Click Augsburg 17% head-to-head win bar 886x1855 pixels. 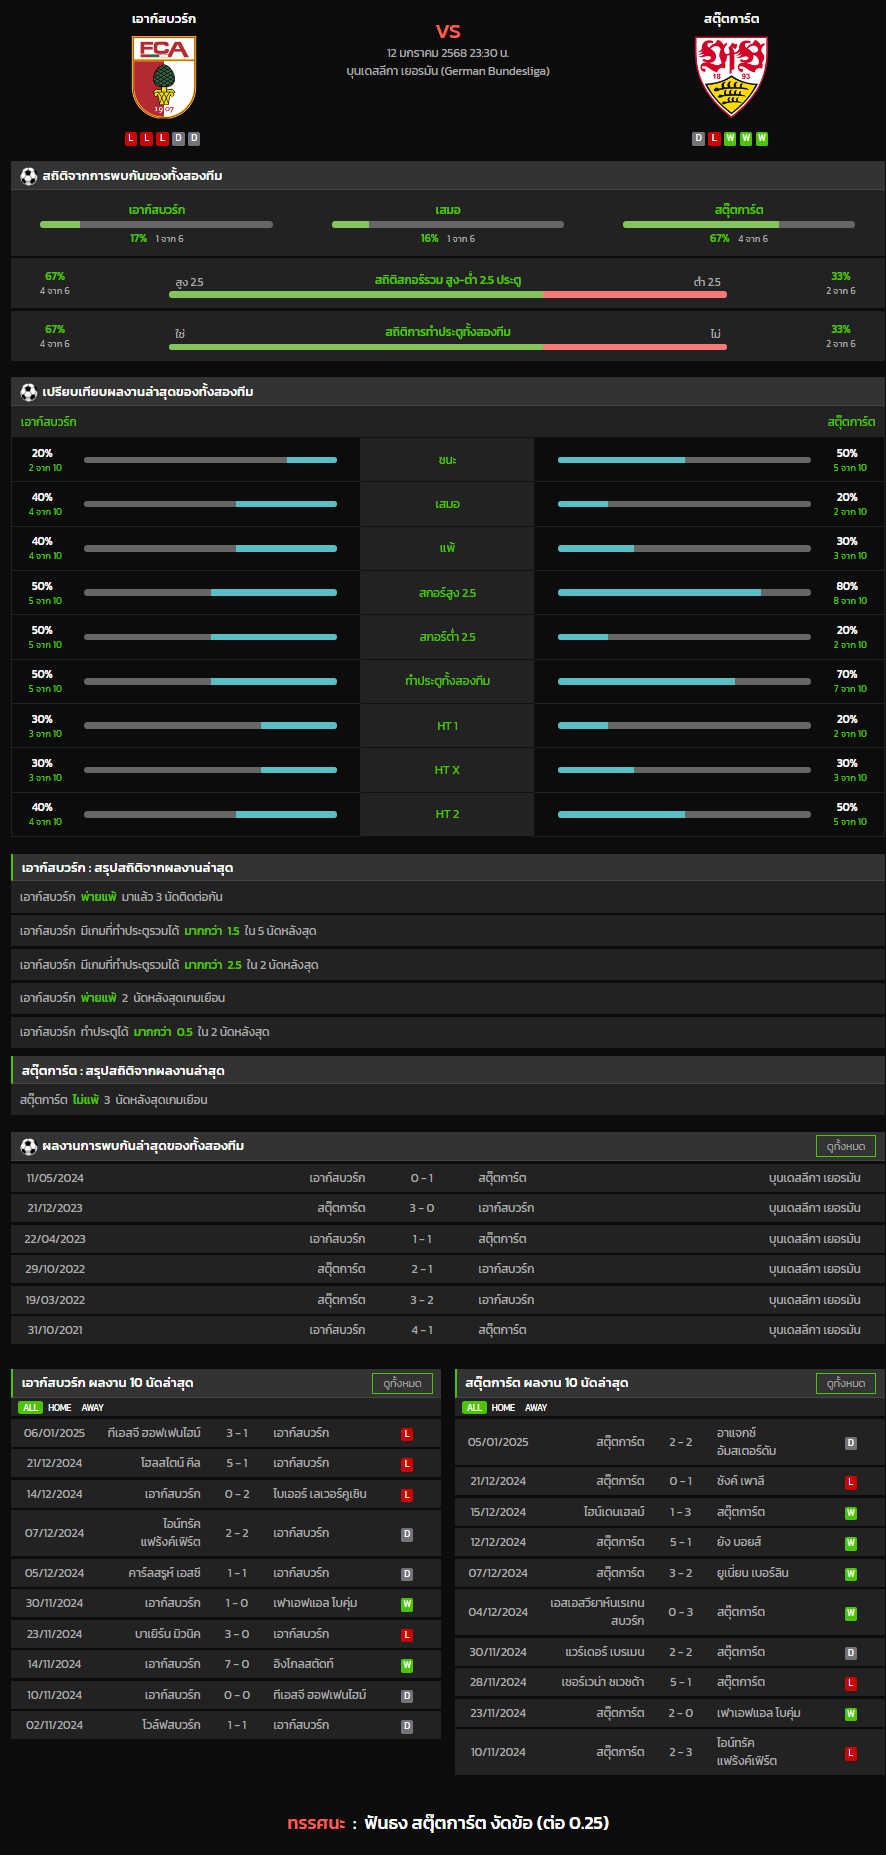point(156,224)
